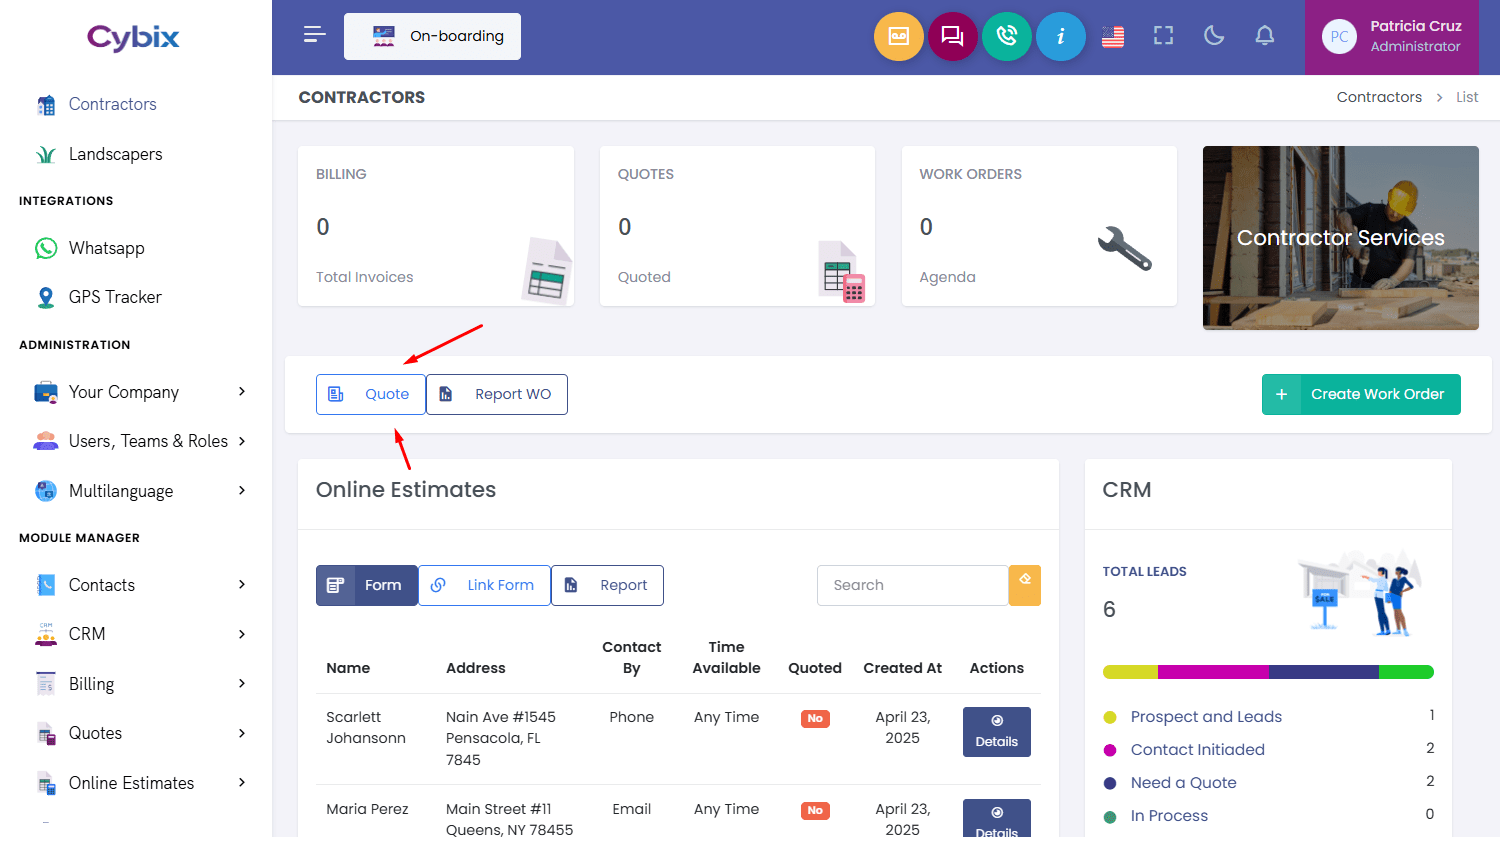This screenshot has height=841, width=1500.
Task: Click the Quotes calculator icon
Action: [842, 271]
